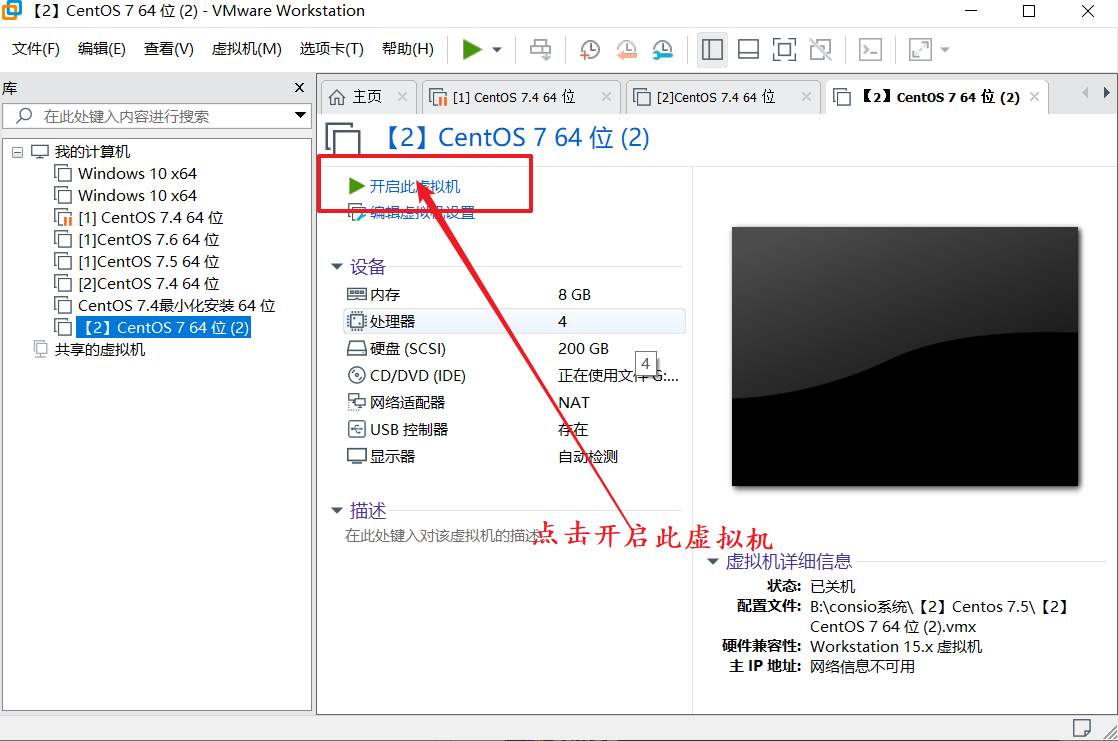Image resolution: width=1118 pixels, height=741 pixels.
Task: Open the console view icon
Action: pyautogui.click(x=871, y=49)
